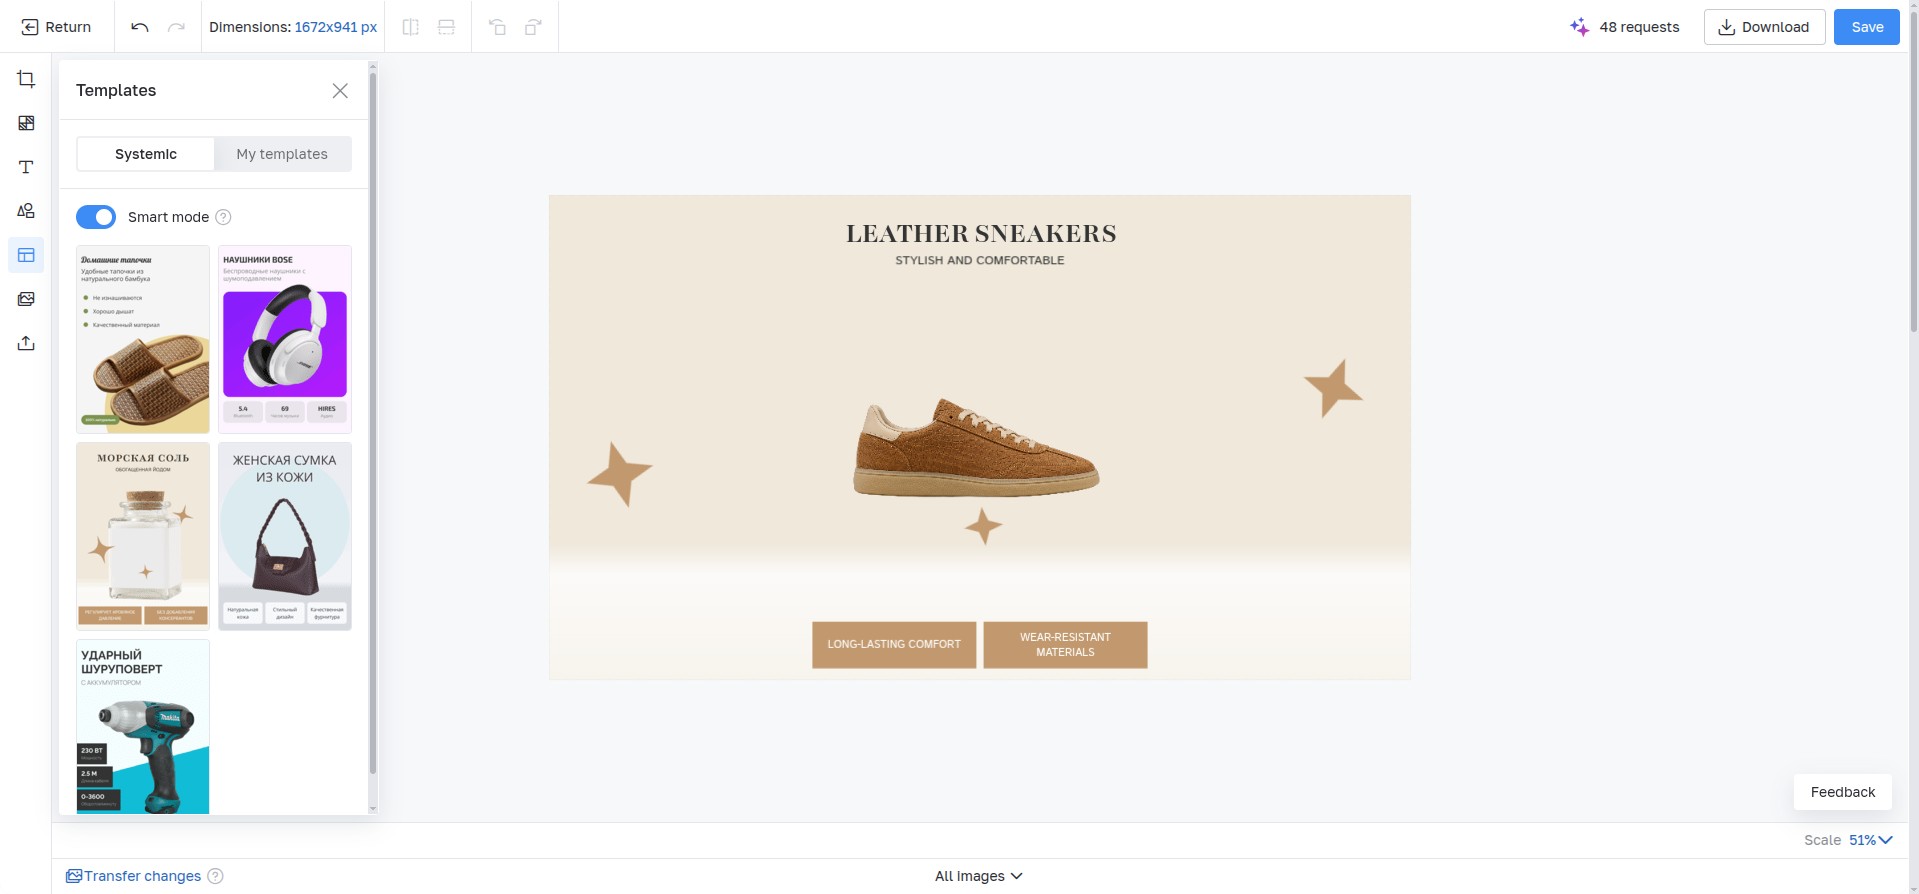Choose the sea salt template
The width and height of the screenshot is (1919, 894).
tap(143, 536)
